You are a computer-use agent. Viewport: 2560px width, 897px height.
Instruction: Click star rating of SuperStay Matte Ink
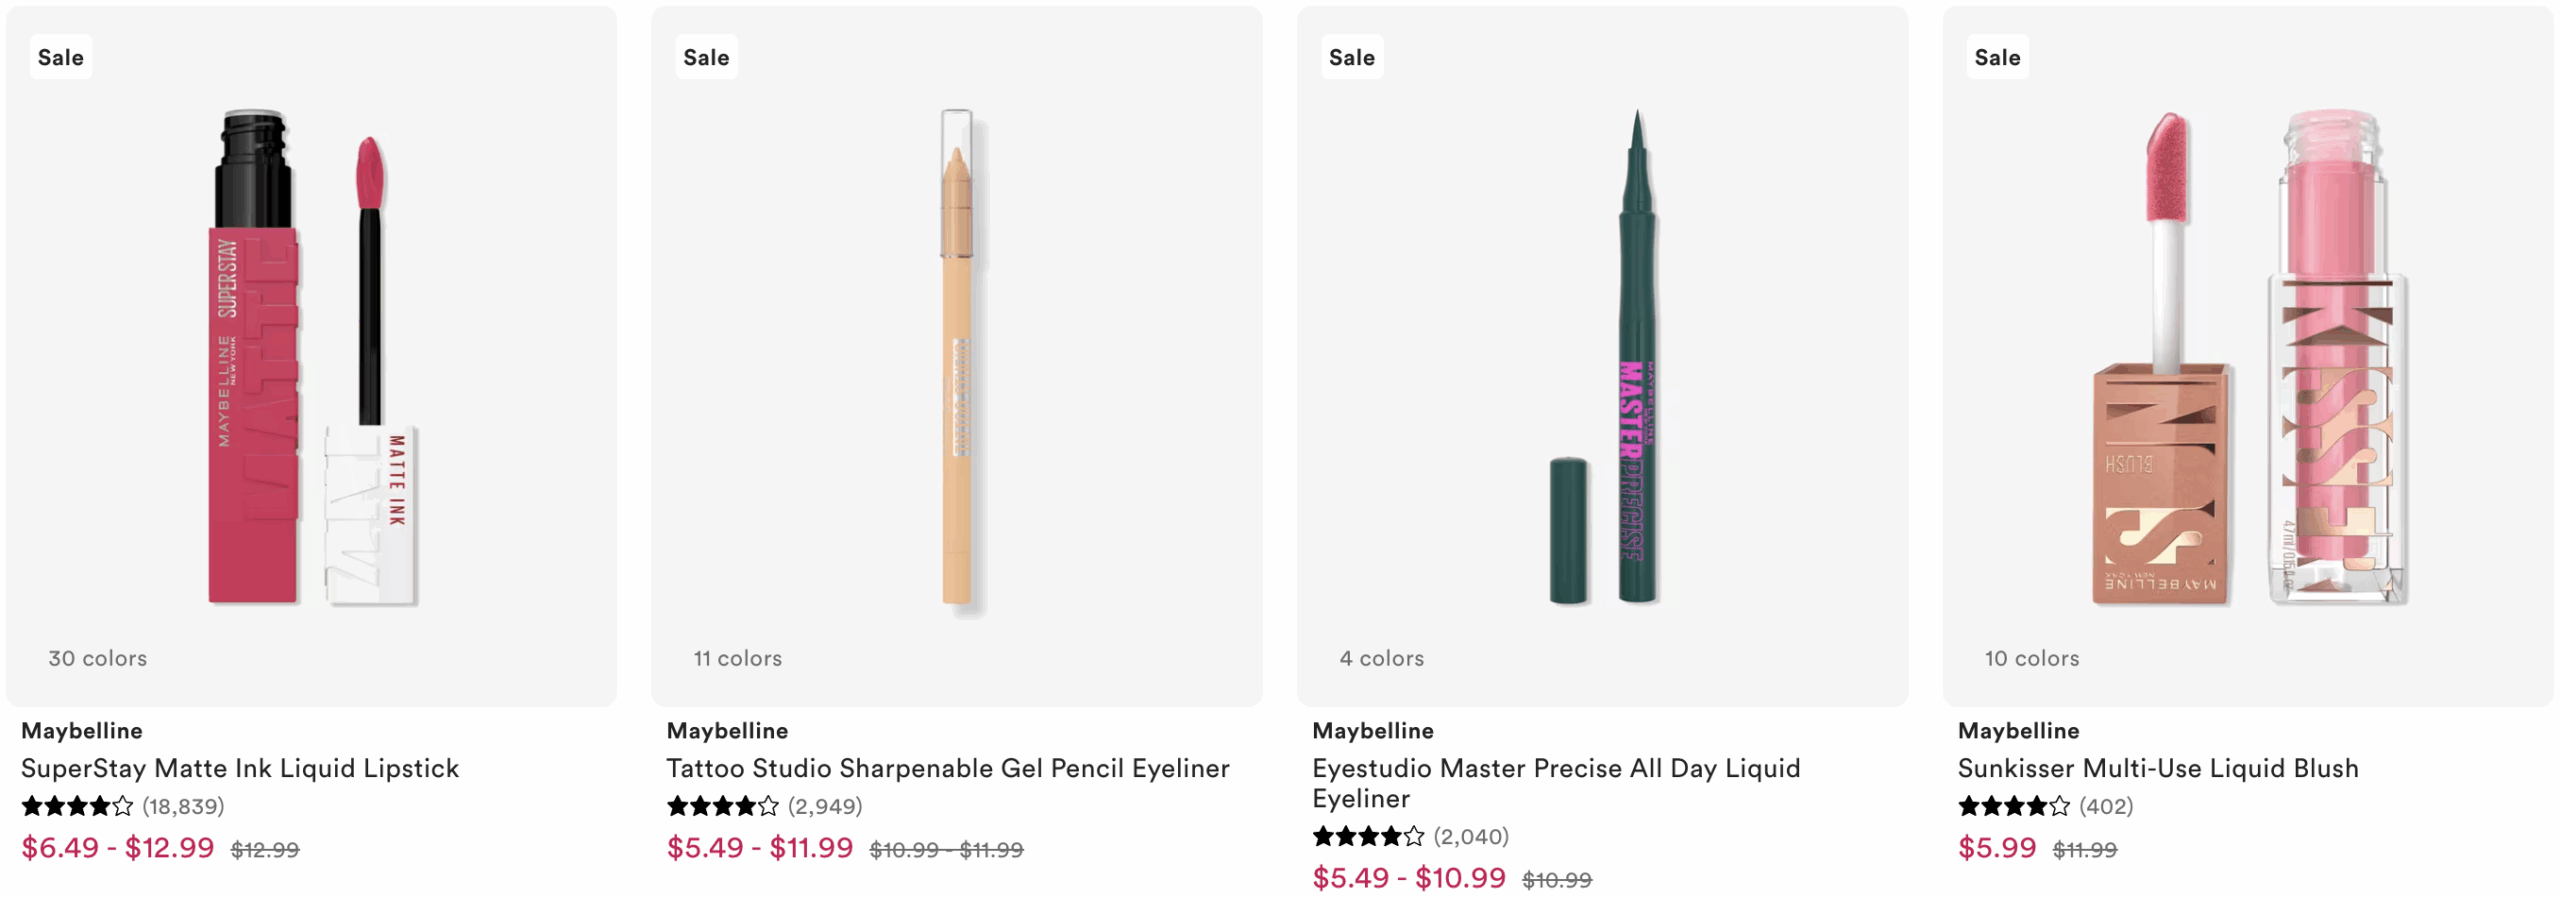[77, 806]
